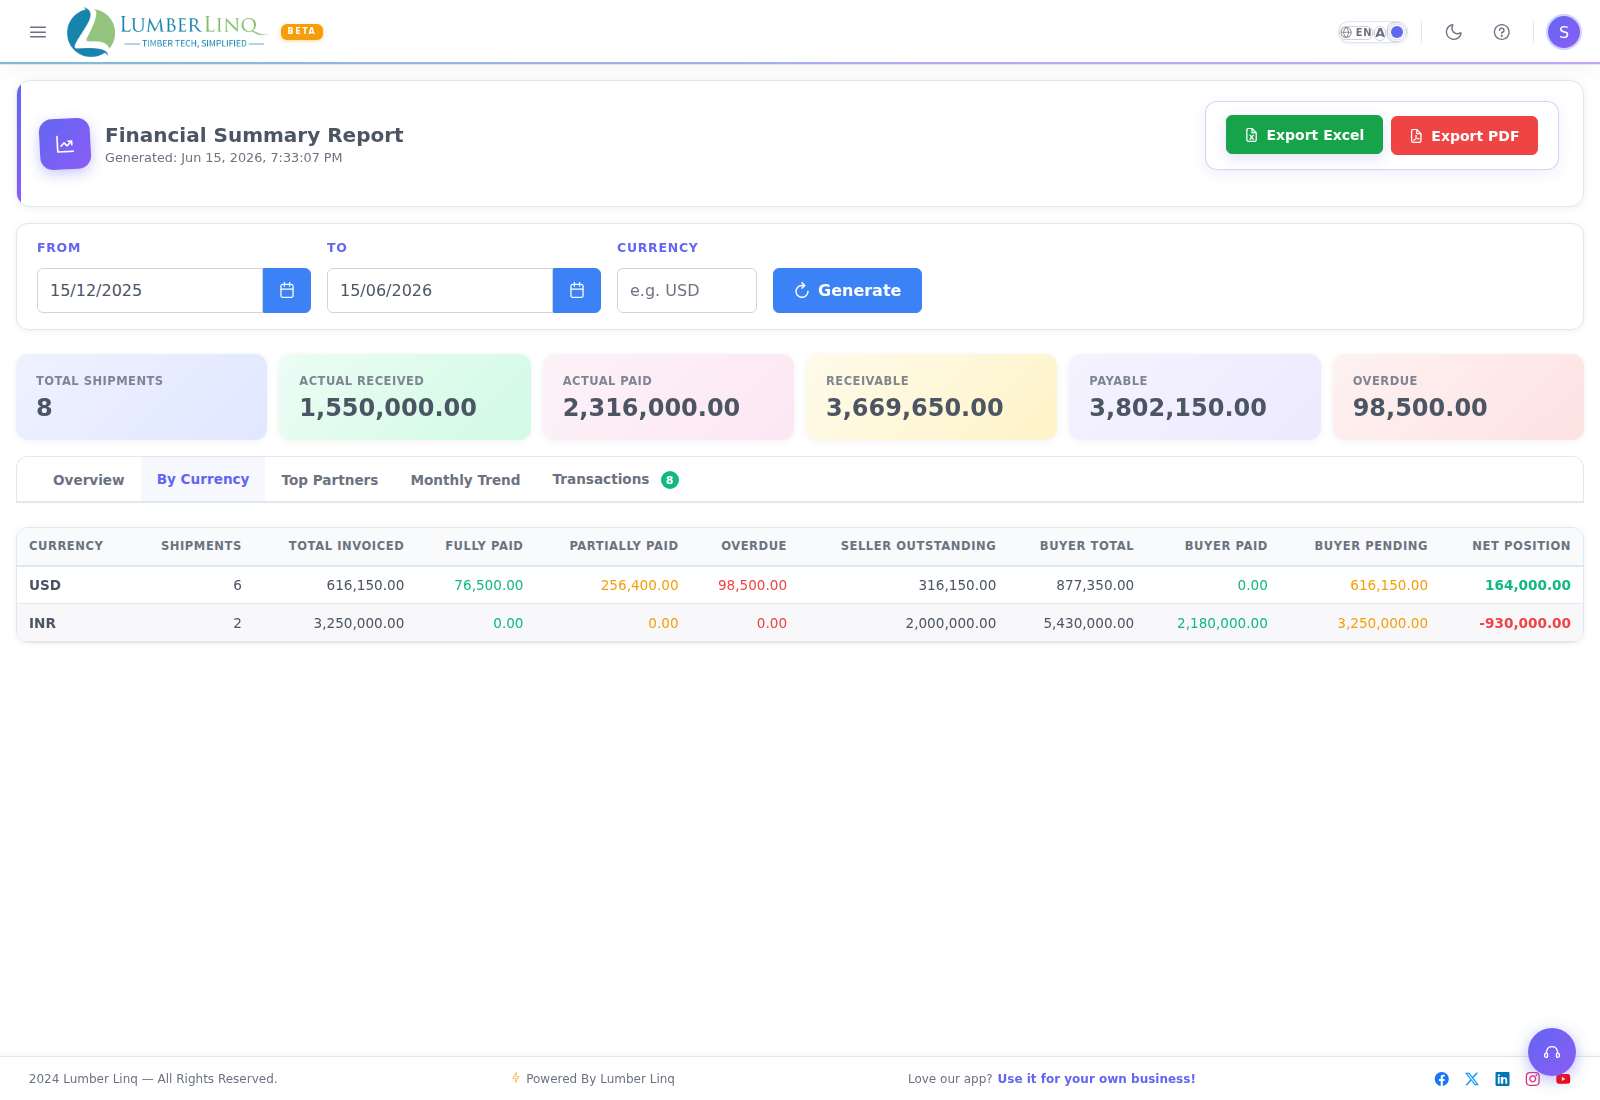Open the Instagram footer icon
The image size is (1600, 1100).
[1533, 1079]
